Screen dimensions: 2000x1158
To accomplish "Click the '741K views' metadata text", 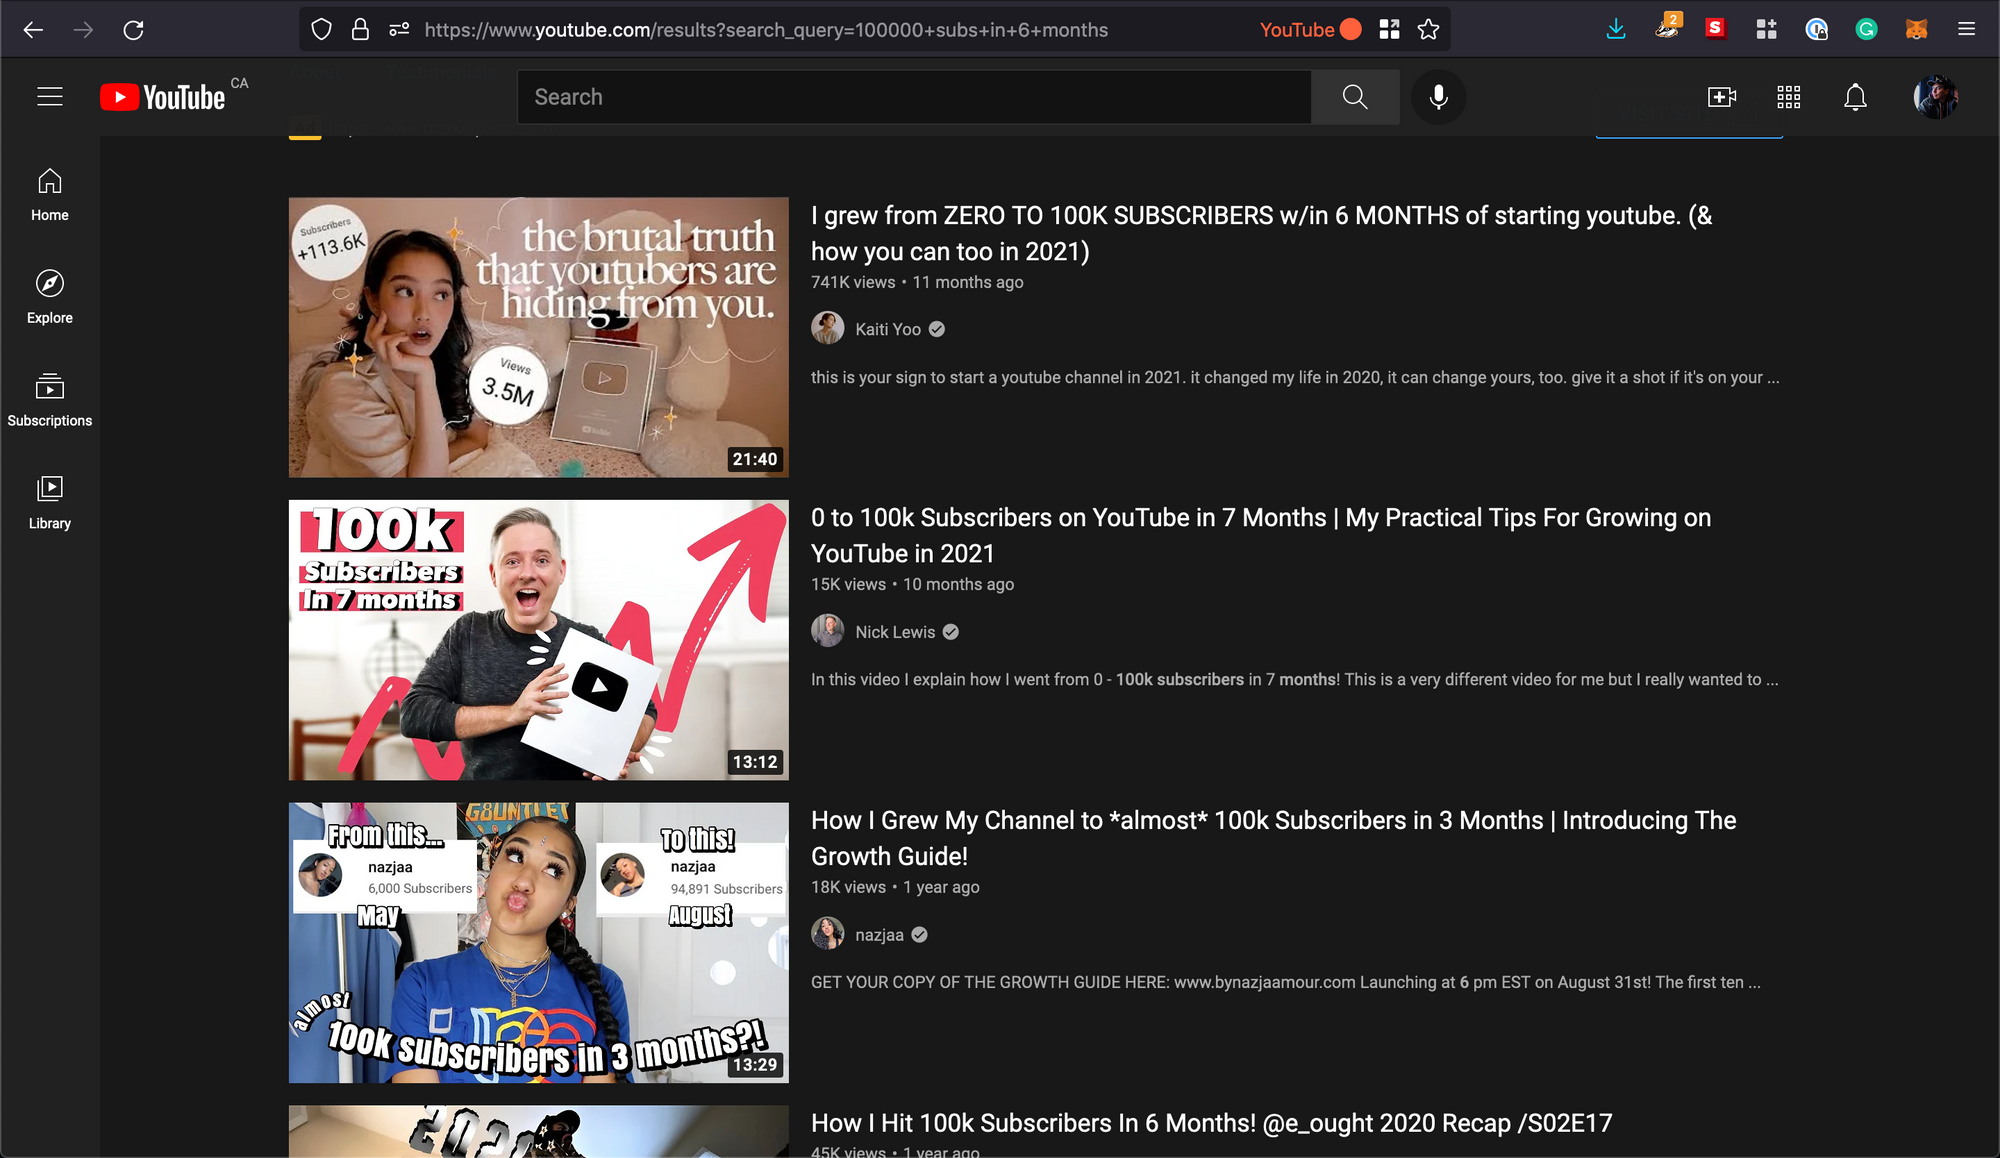I will point(853,282).
